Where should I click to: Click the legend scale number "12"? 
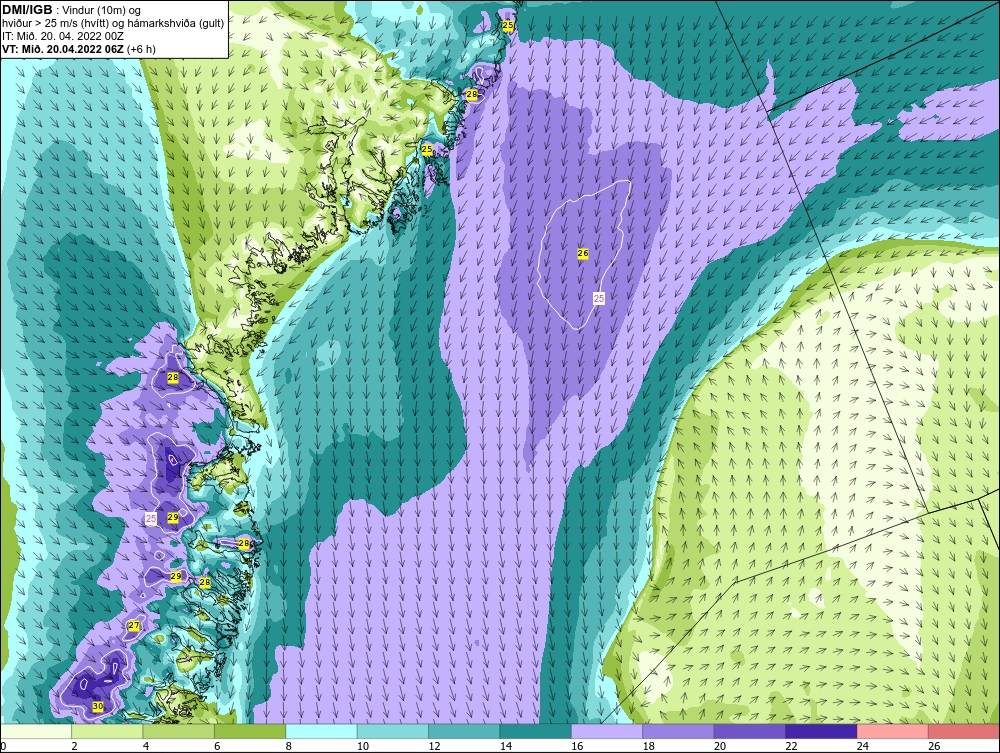[x=434, y=747]
